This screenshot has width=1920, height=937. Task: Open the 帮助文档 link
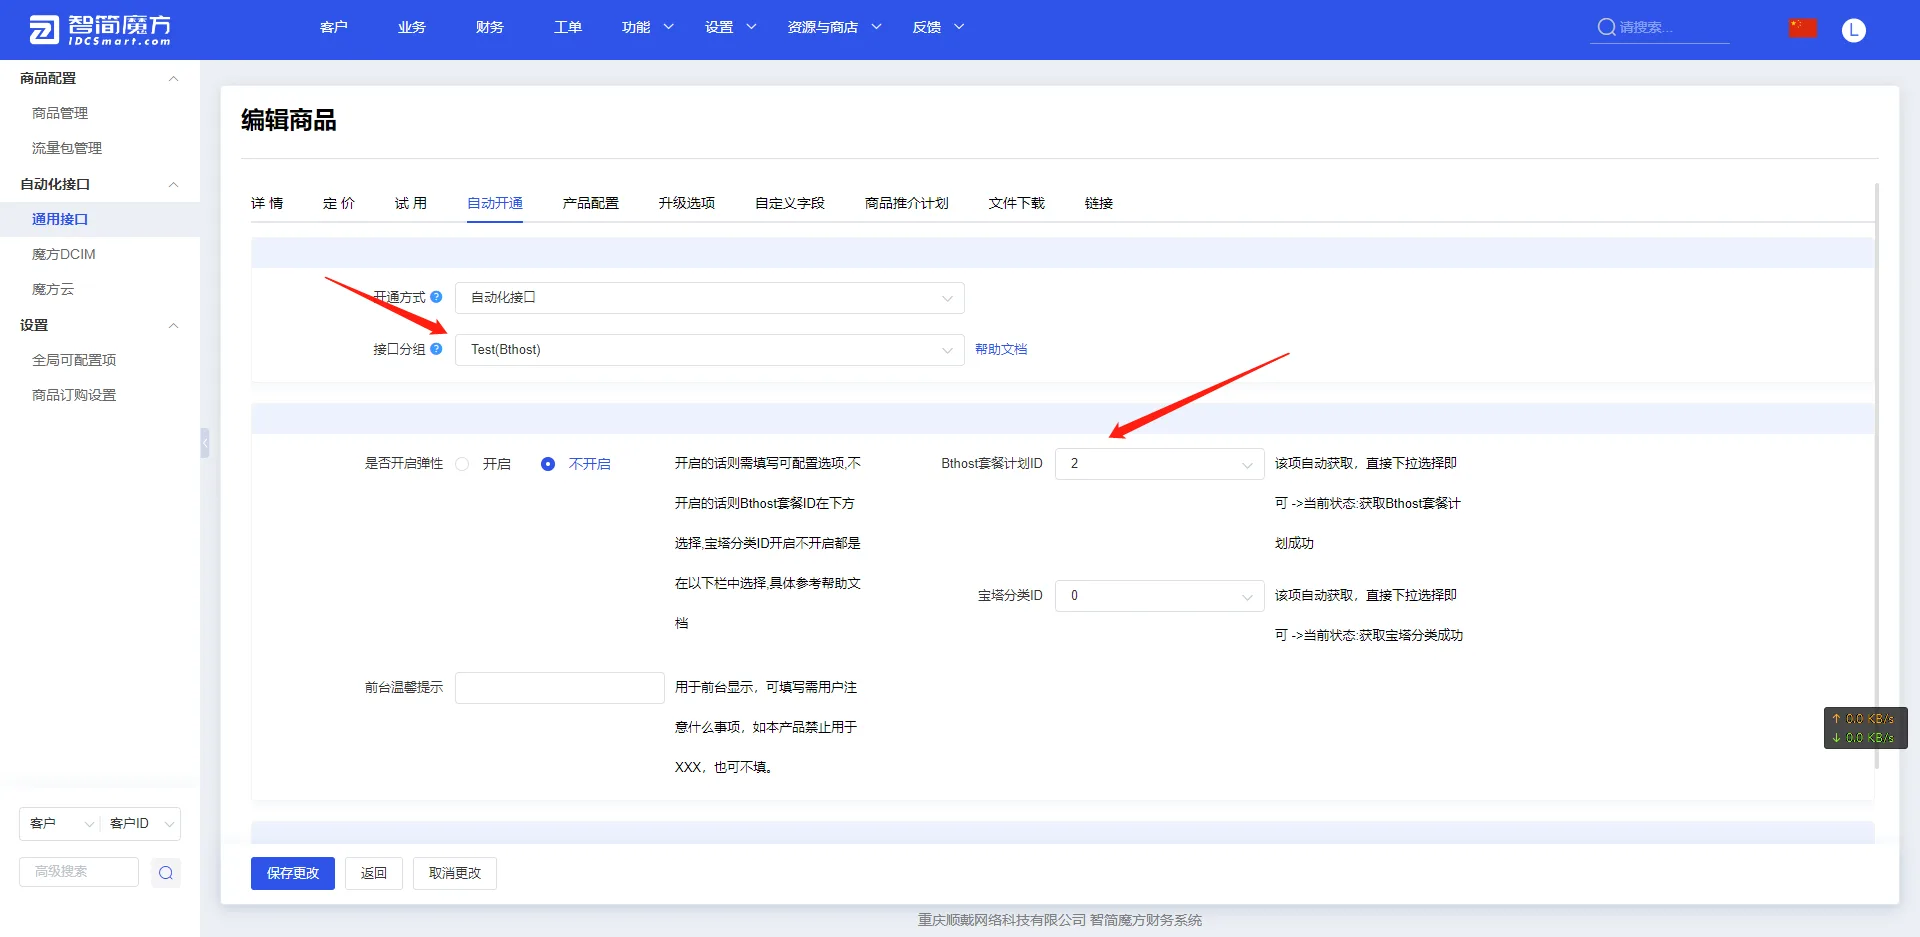(1001, 349)
